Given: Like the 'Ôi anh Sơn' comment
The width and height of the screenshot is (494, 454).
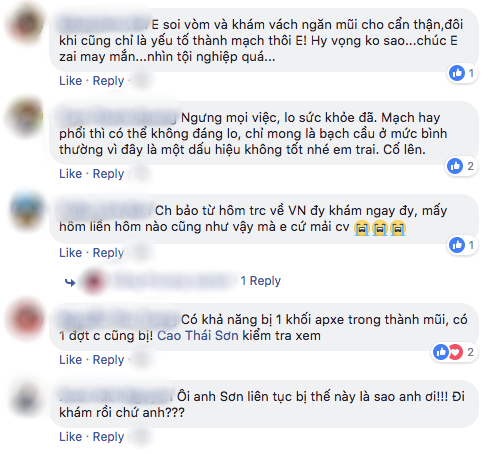Looking at the screenshot, I should point(70,437).
